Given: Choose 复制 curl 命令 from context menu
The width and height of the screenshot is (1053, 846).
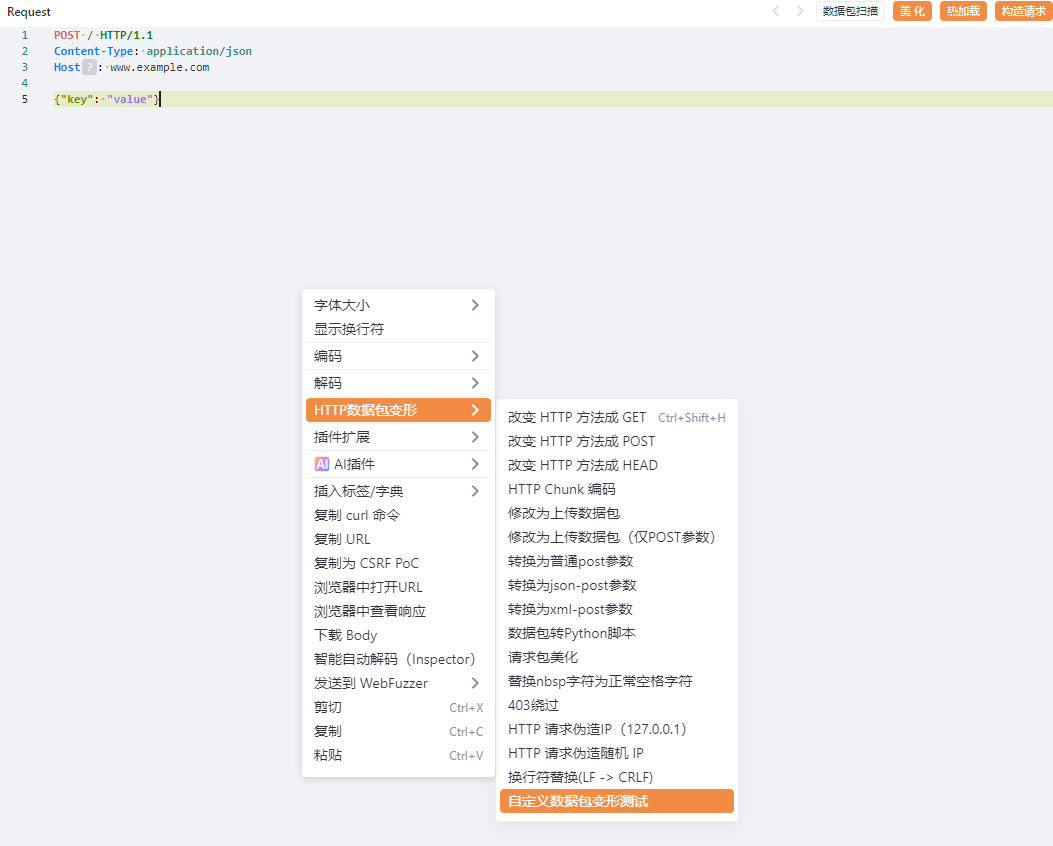Looking at the screenshot, I should [x=357, y=515].
